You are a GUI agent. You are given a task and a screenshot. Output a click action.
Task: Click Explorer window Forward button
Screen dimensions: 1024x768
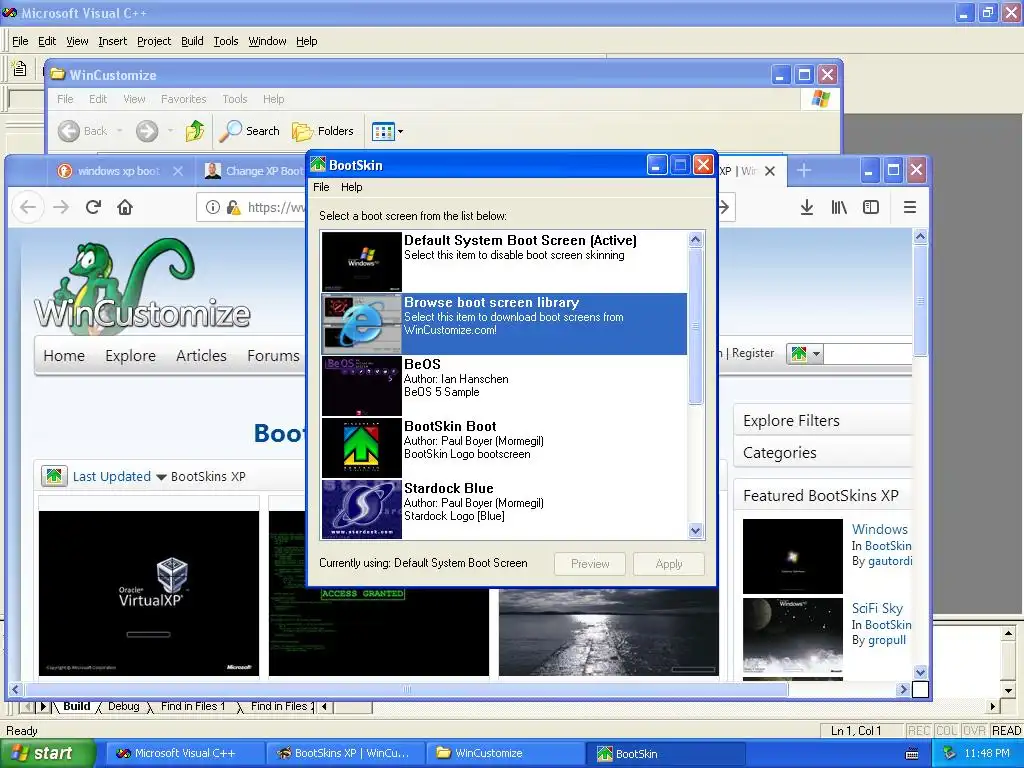[x=147, y=131]
